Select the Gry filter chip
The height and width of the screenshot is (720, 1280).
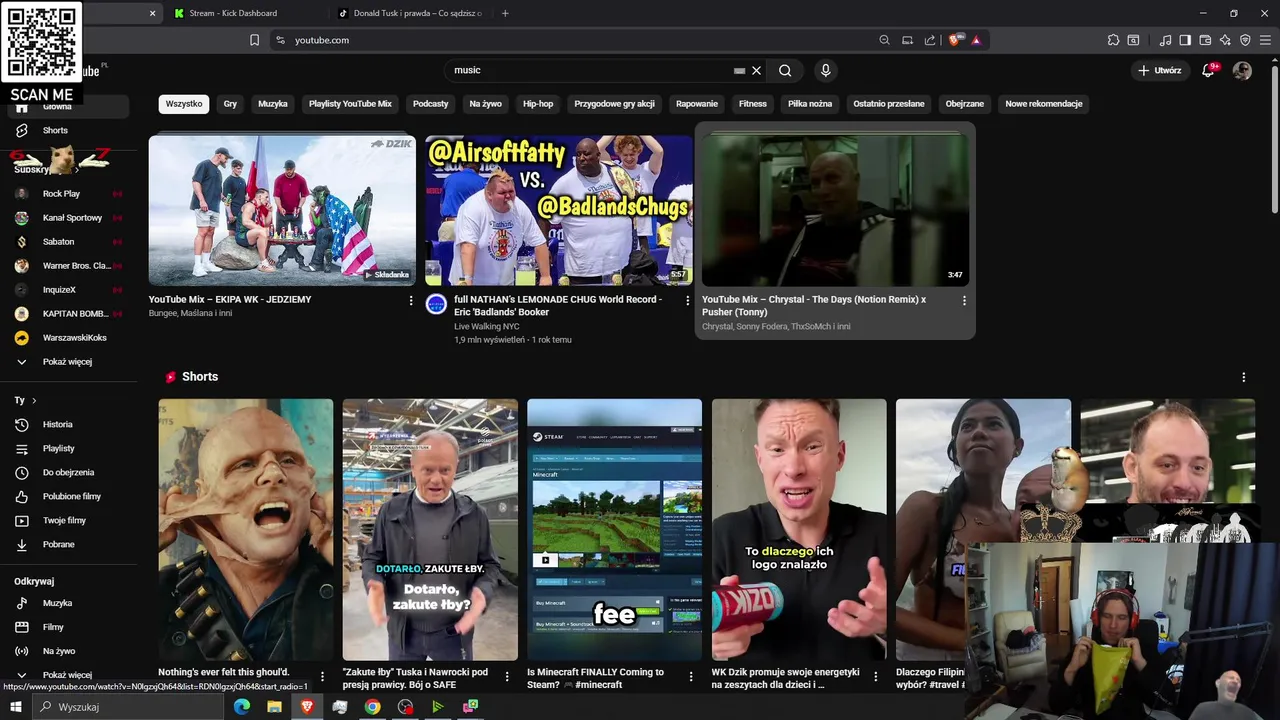point(230,104)
